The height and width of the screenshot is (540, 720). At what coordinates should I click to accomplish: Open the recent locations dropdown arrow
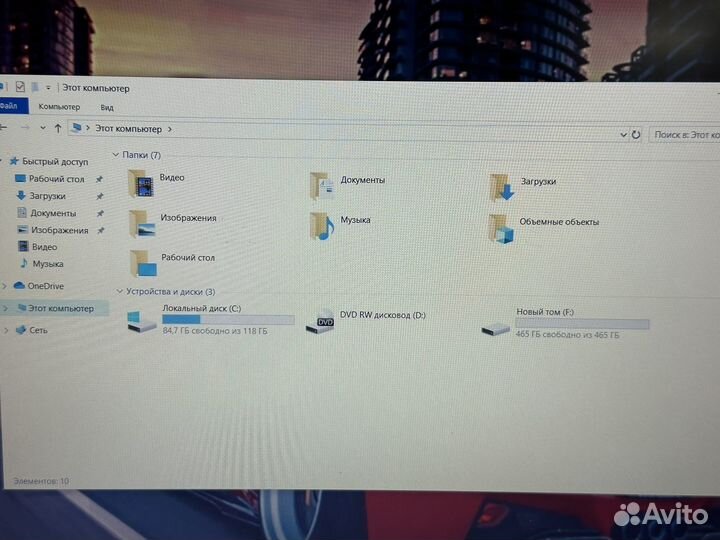pyautogui.click(x=43, y=128)
